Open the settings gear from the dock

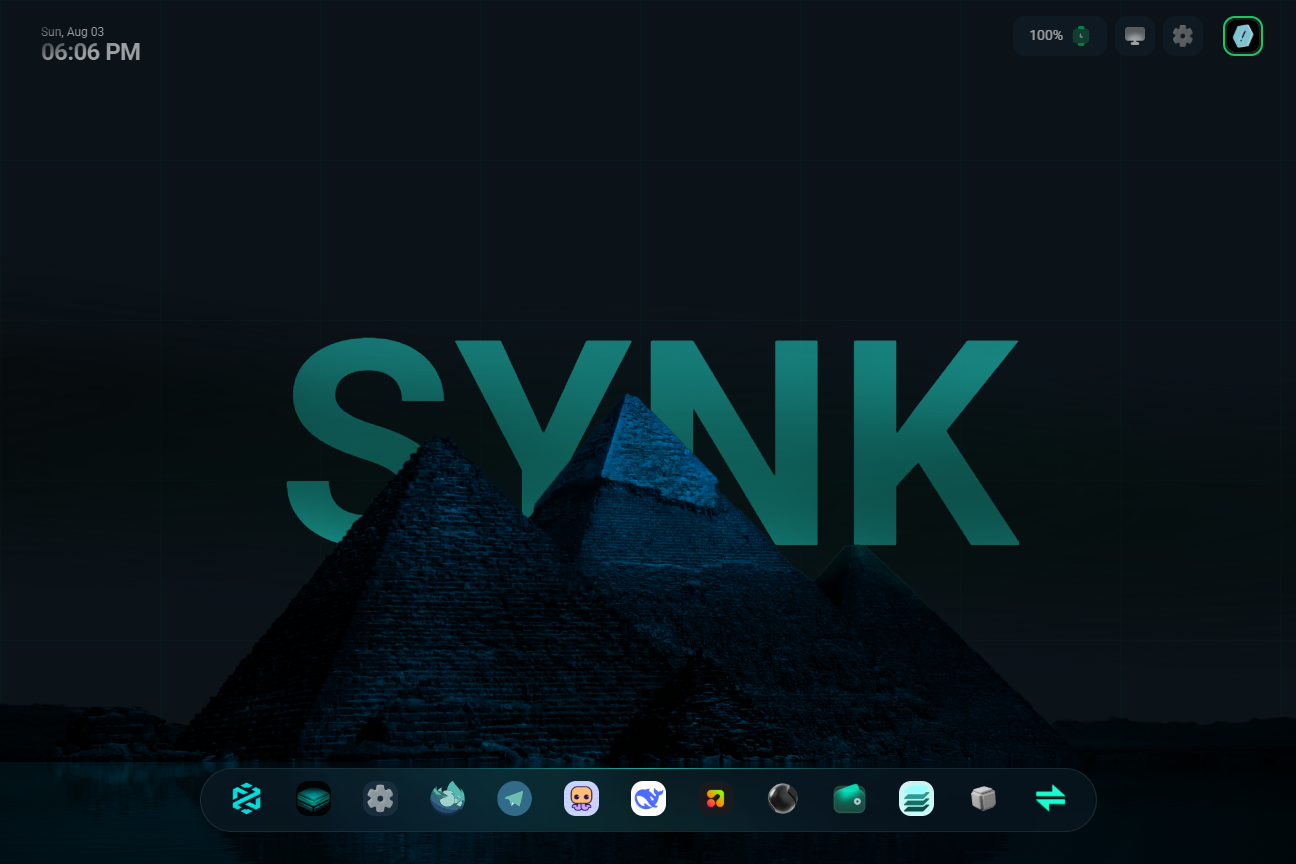pyautogui.click(x=380, y=798)
